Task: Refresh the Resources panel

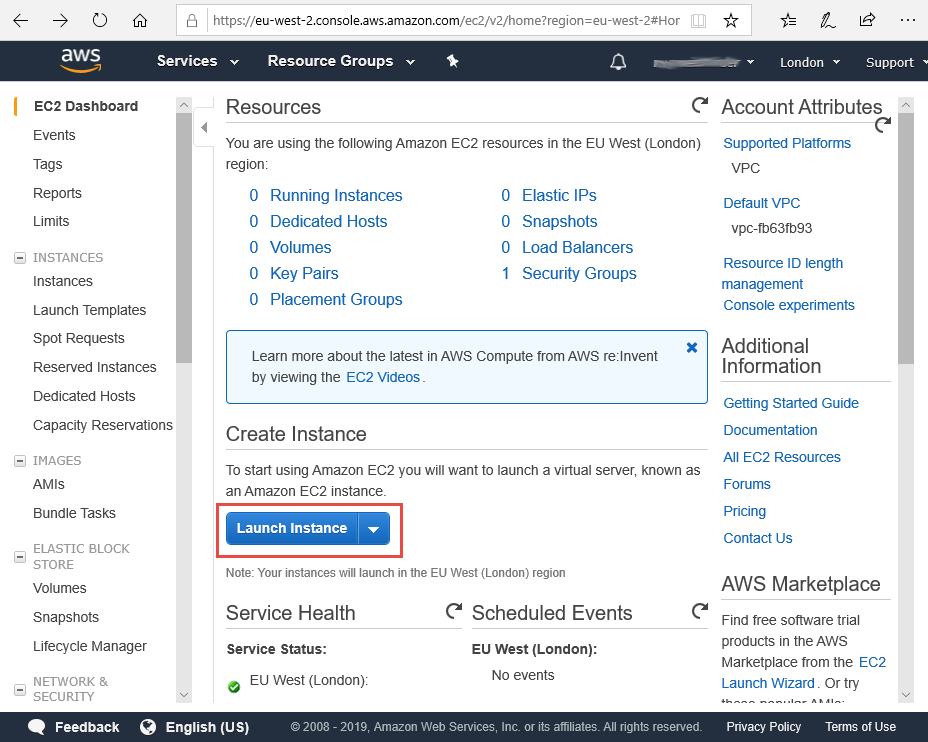Action: click(x=700, y=105)
